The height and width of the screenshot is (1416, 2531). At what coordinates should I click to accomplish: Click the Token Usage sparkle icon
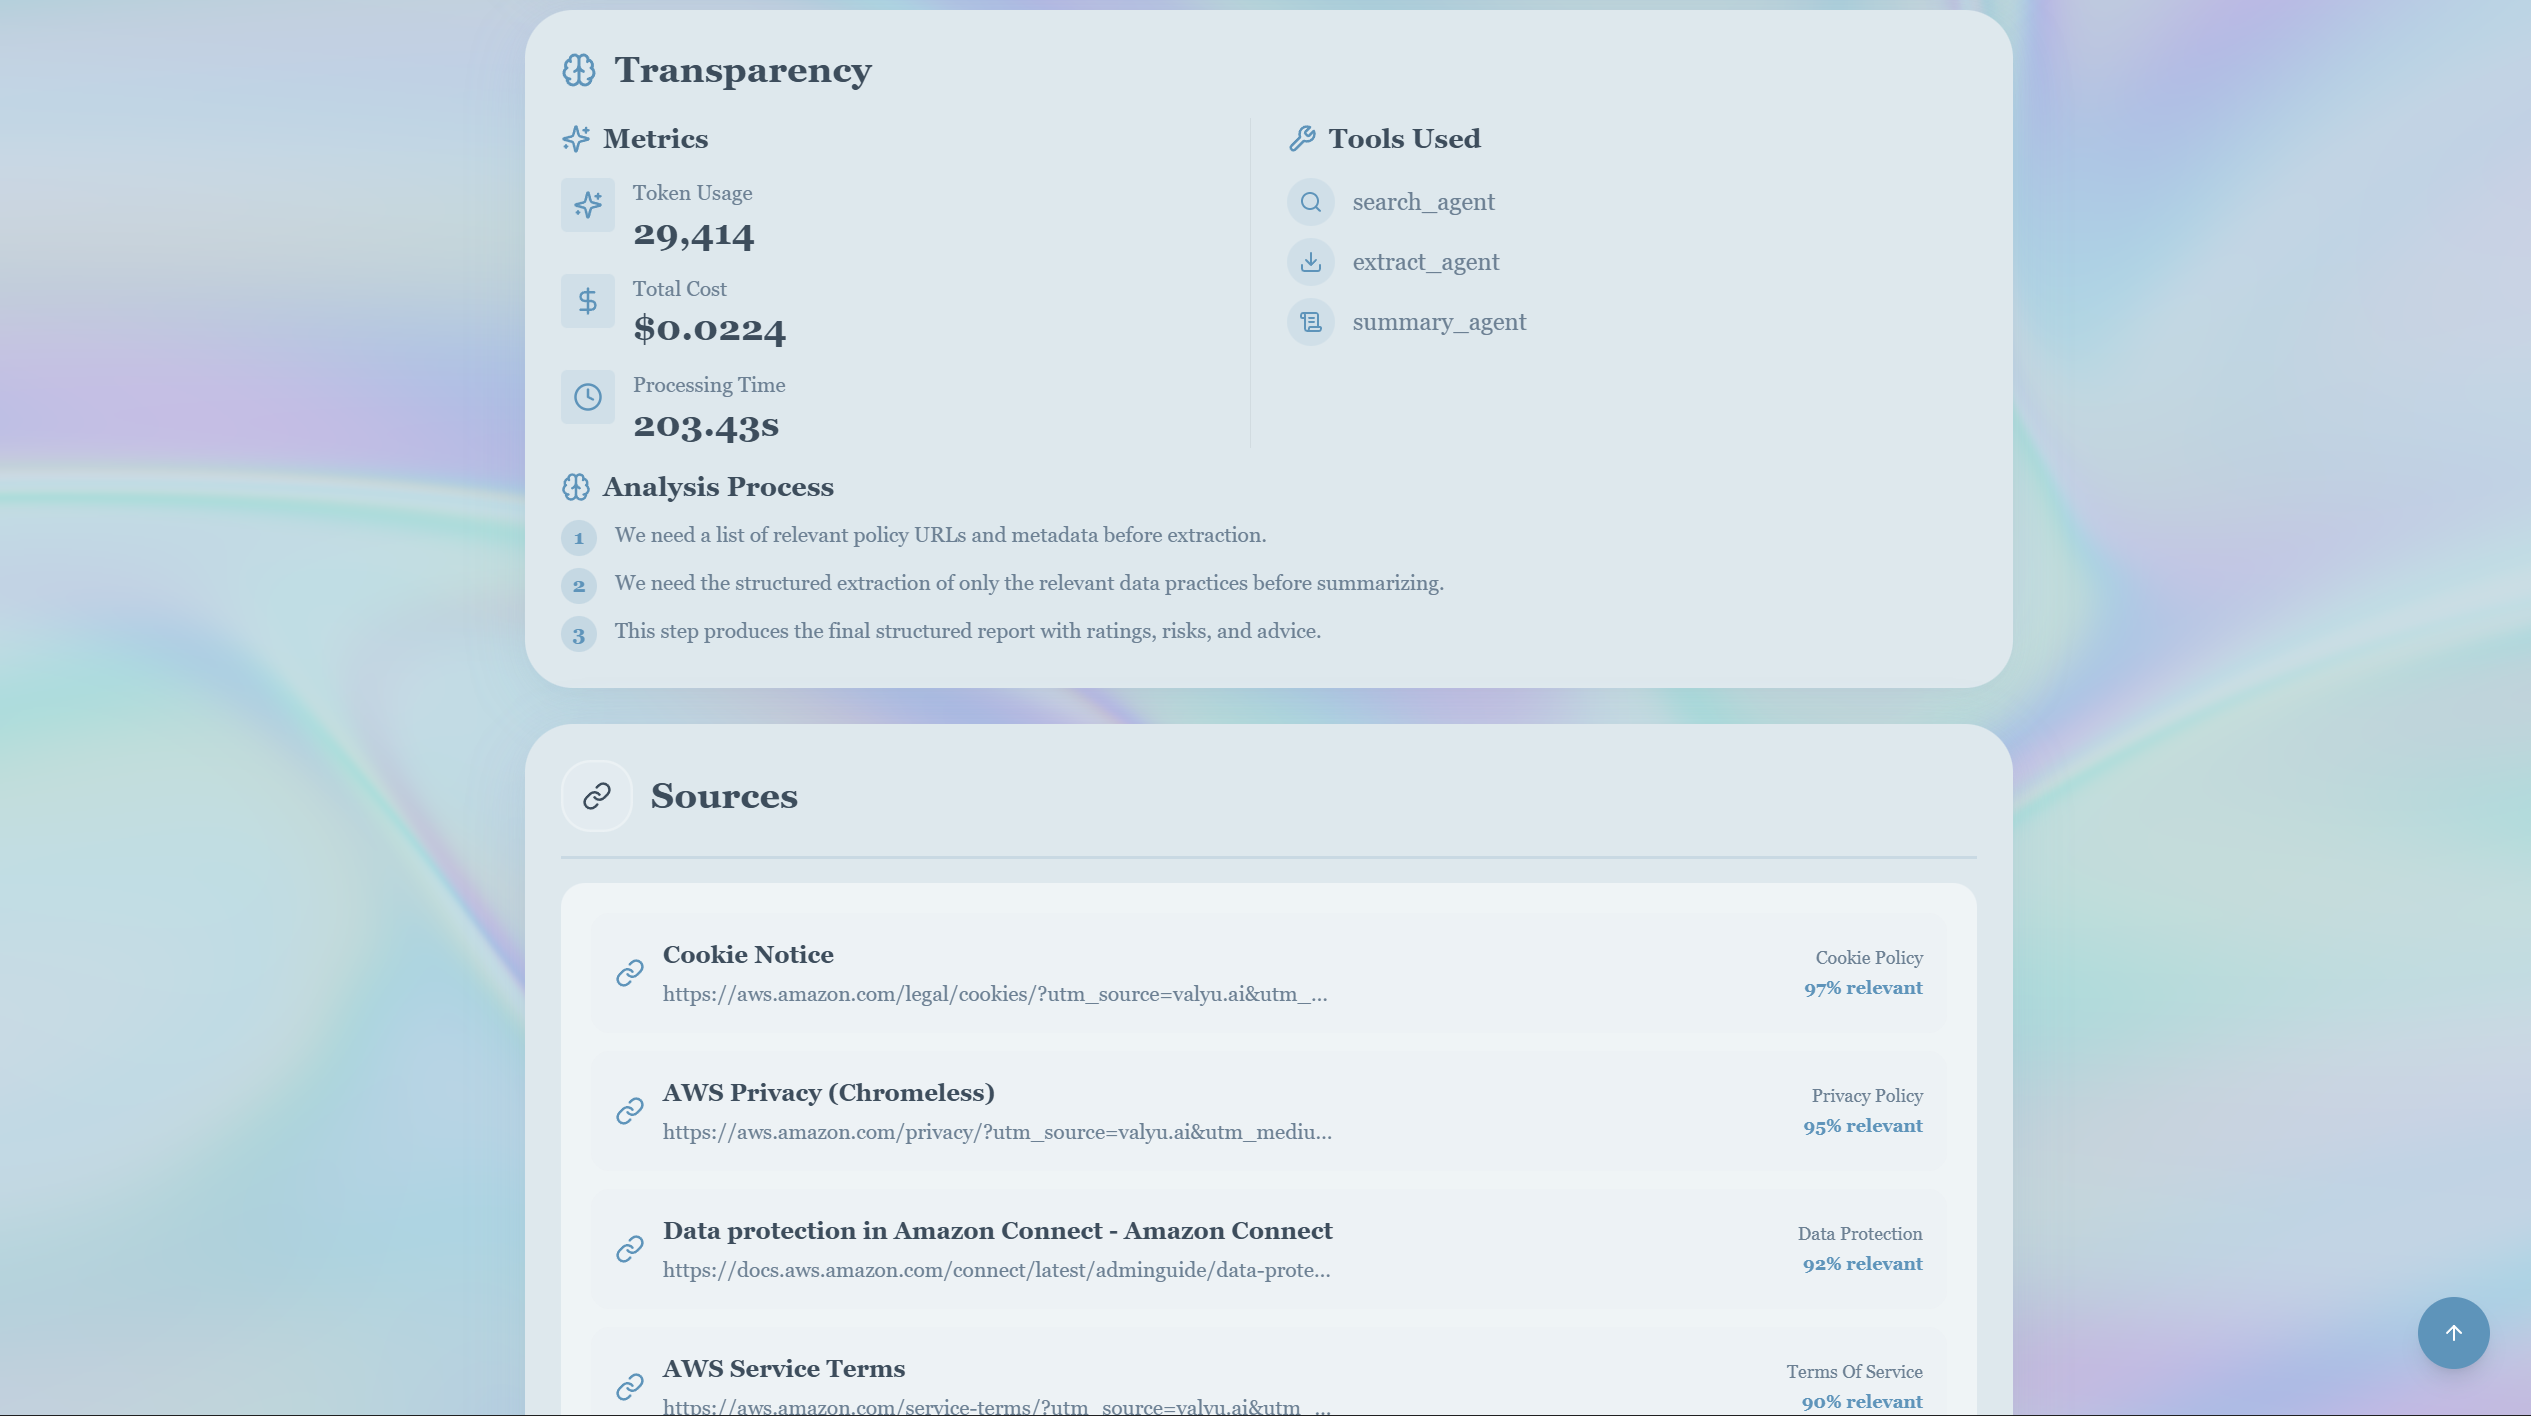pyautogui.click(x=588, y=205)
